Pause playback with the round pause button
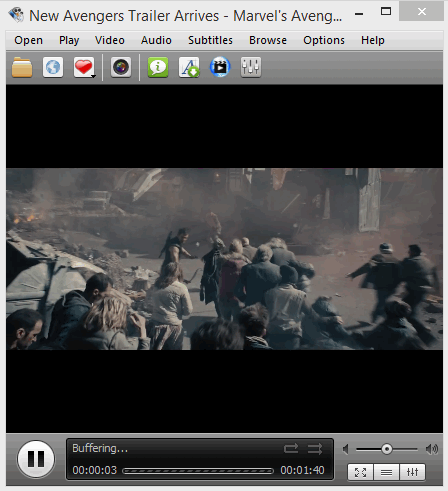The height and width of the screenshot is (491, 448). 36,459
